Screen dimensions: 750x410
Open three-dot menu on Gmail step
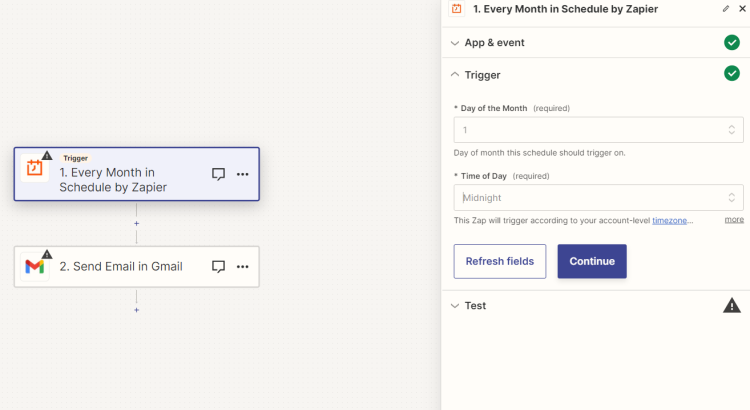tap(242, 267)
